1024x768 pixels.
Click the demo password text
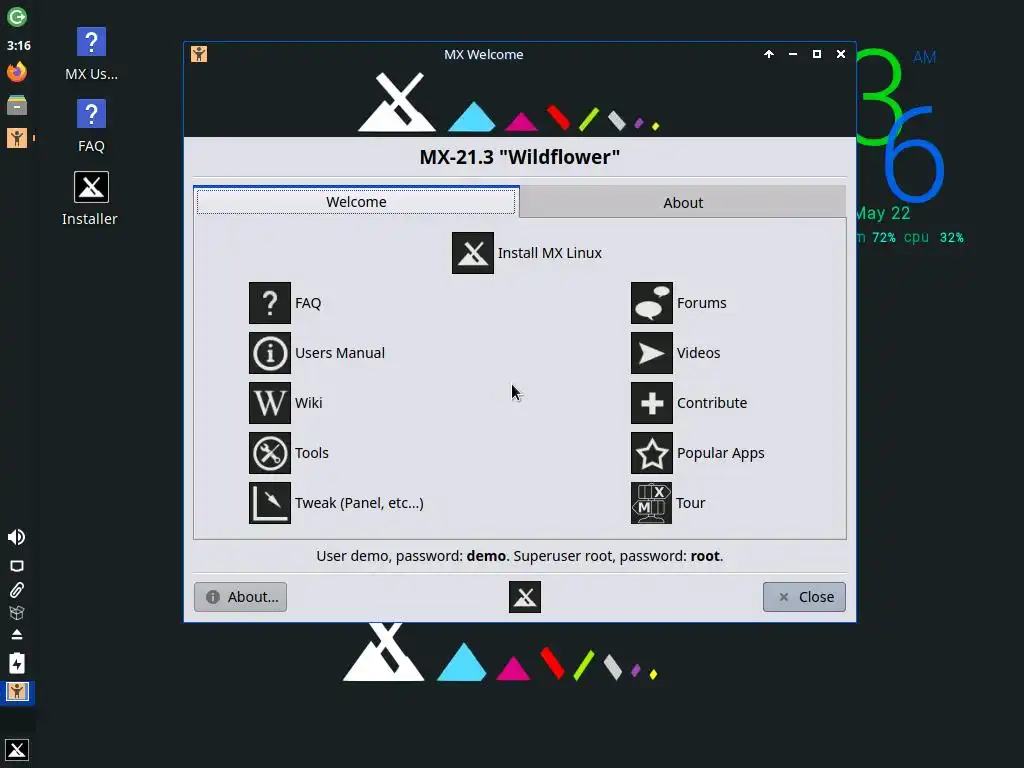pos(486,556)
